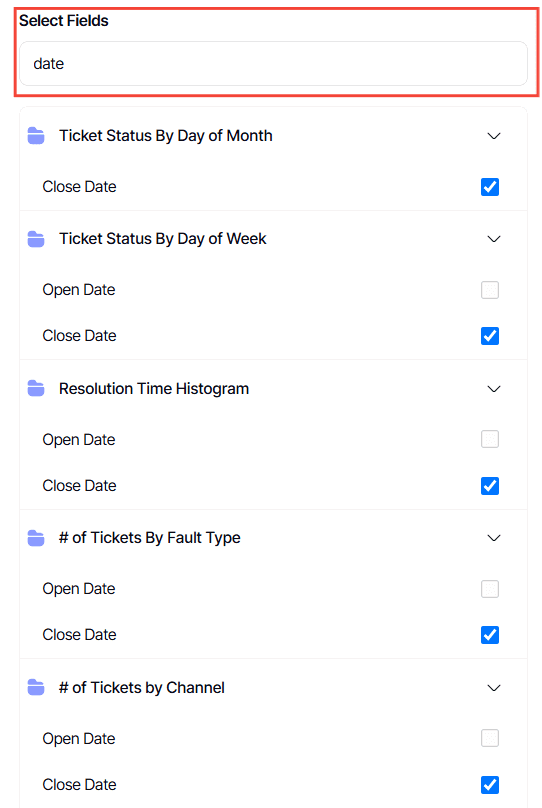Collapse Ticket Status By Day of Month chevron
The height and width of the screenshot is (808, 542).
(x=494, y=136)
